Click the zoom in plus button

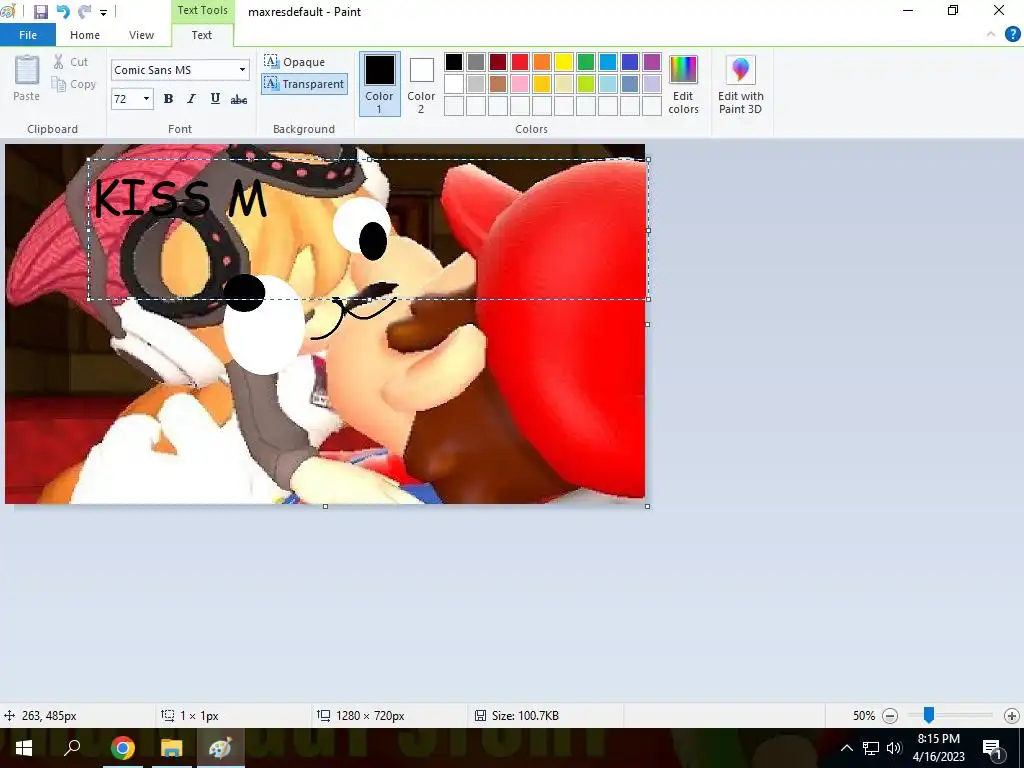[1012, 716]
